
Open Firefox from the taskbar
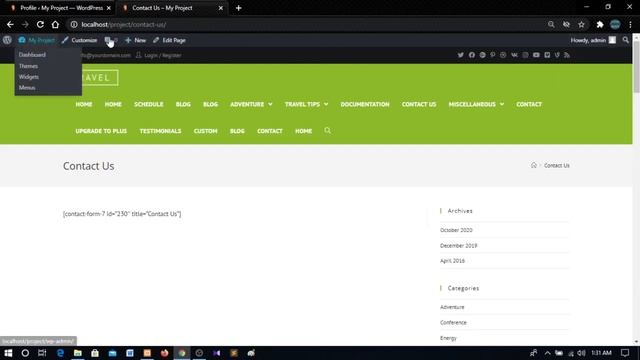[x=164, y=353]
